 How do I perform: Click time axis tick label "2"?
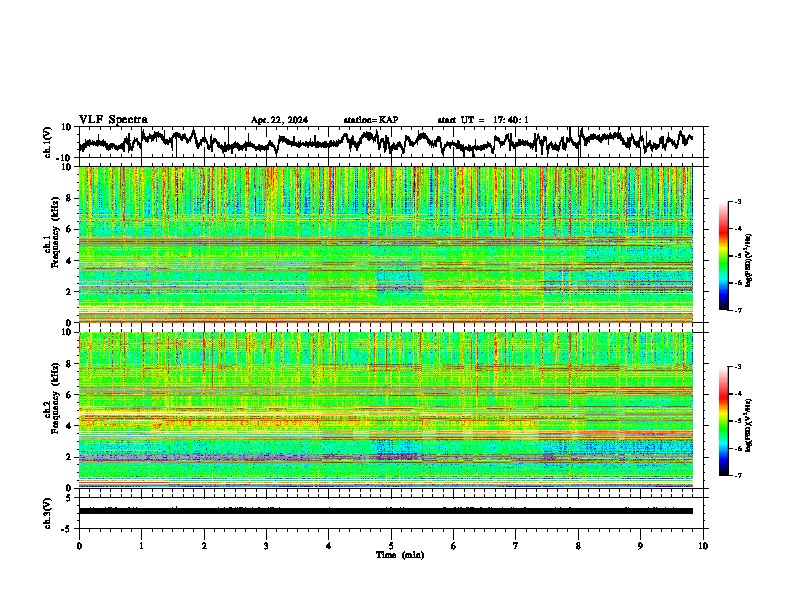204,546
